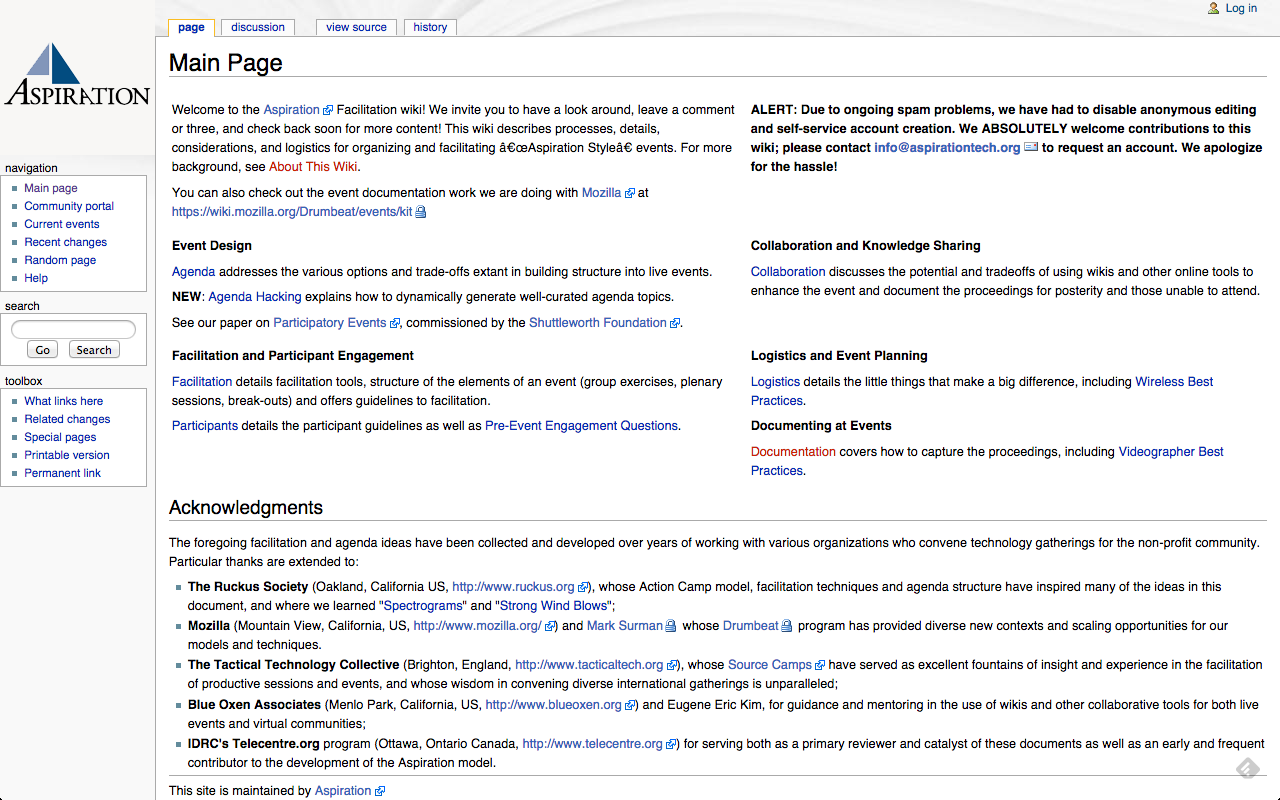This screenshot has width=1280, height=800.
Task: Click the Log in link
Action: (x=1241, y=8)
